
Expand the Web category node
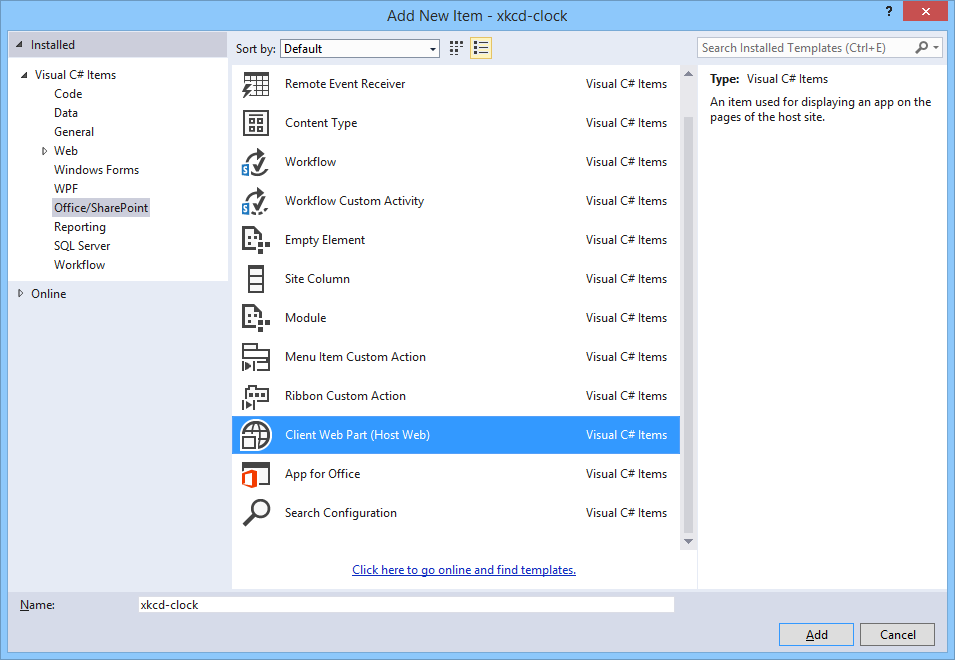click(x=44, y=151)
